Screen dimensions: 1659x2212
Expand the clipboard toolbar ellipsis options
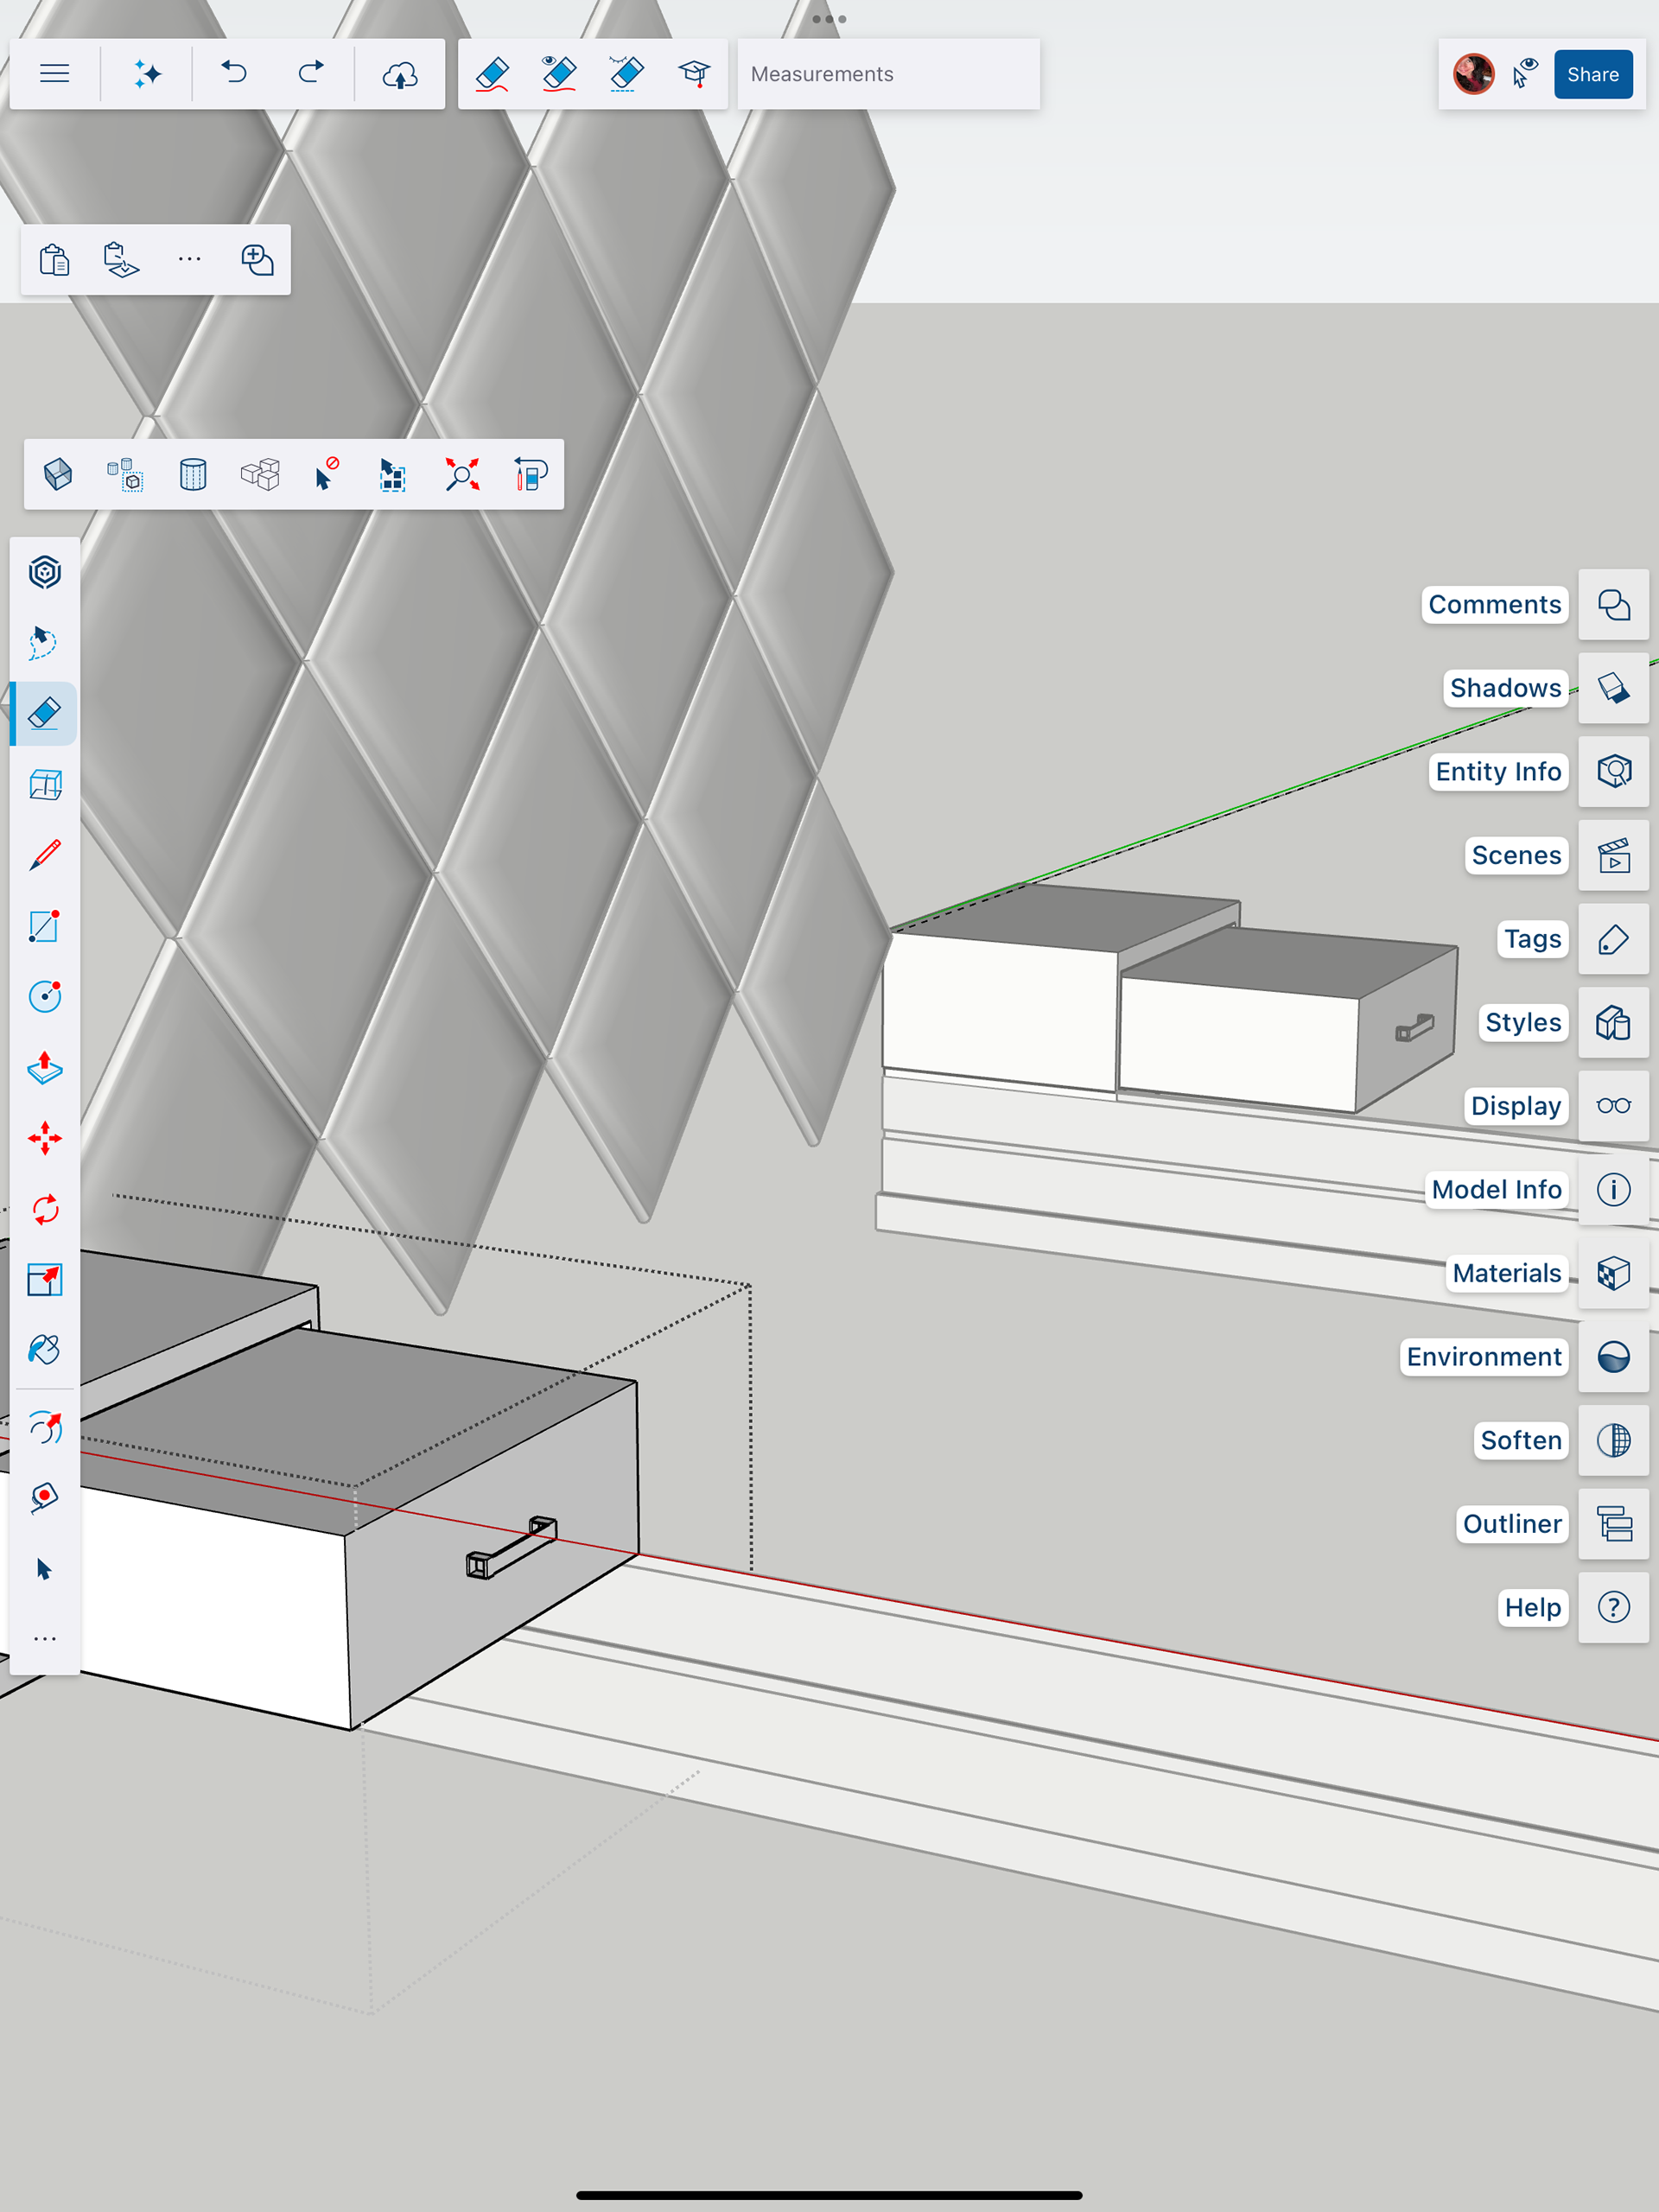(189, 259)
